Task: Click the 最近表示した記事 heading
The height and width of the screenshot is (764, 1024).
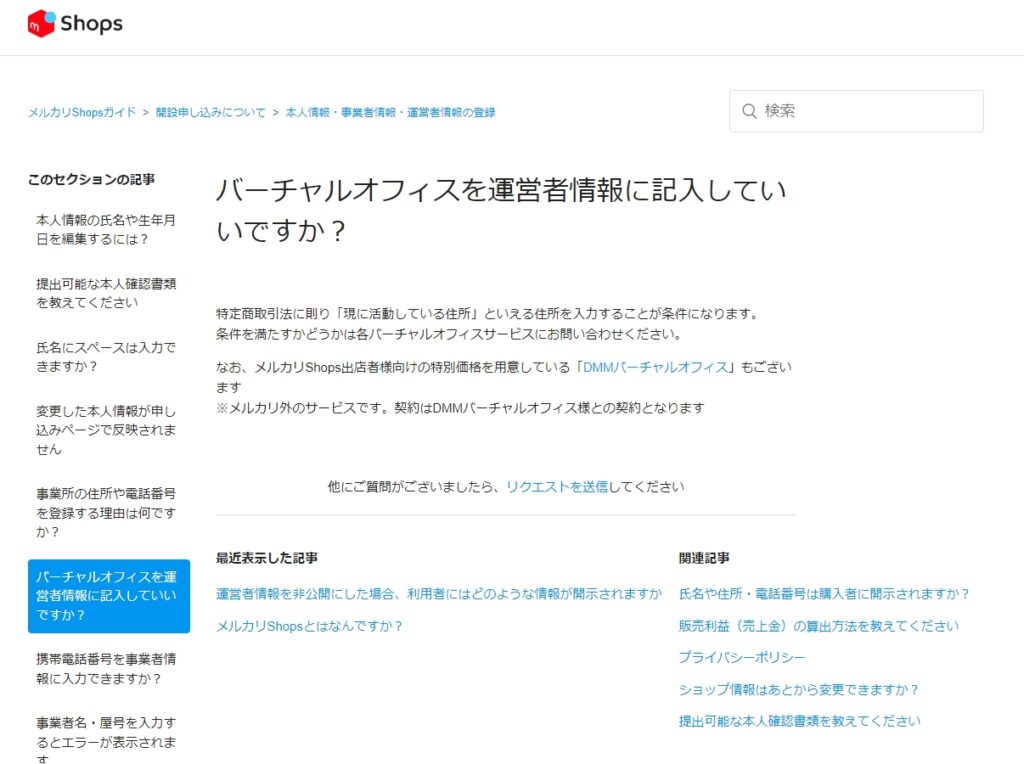Action: tap(266, 558)
